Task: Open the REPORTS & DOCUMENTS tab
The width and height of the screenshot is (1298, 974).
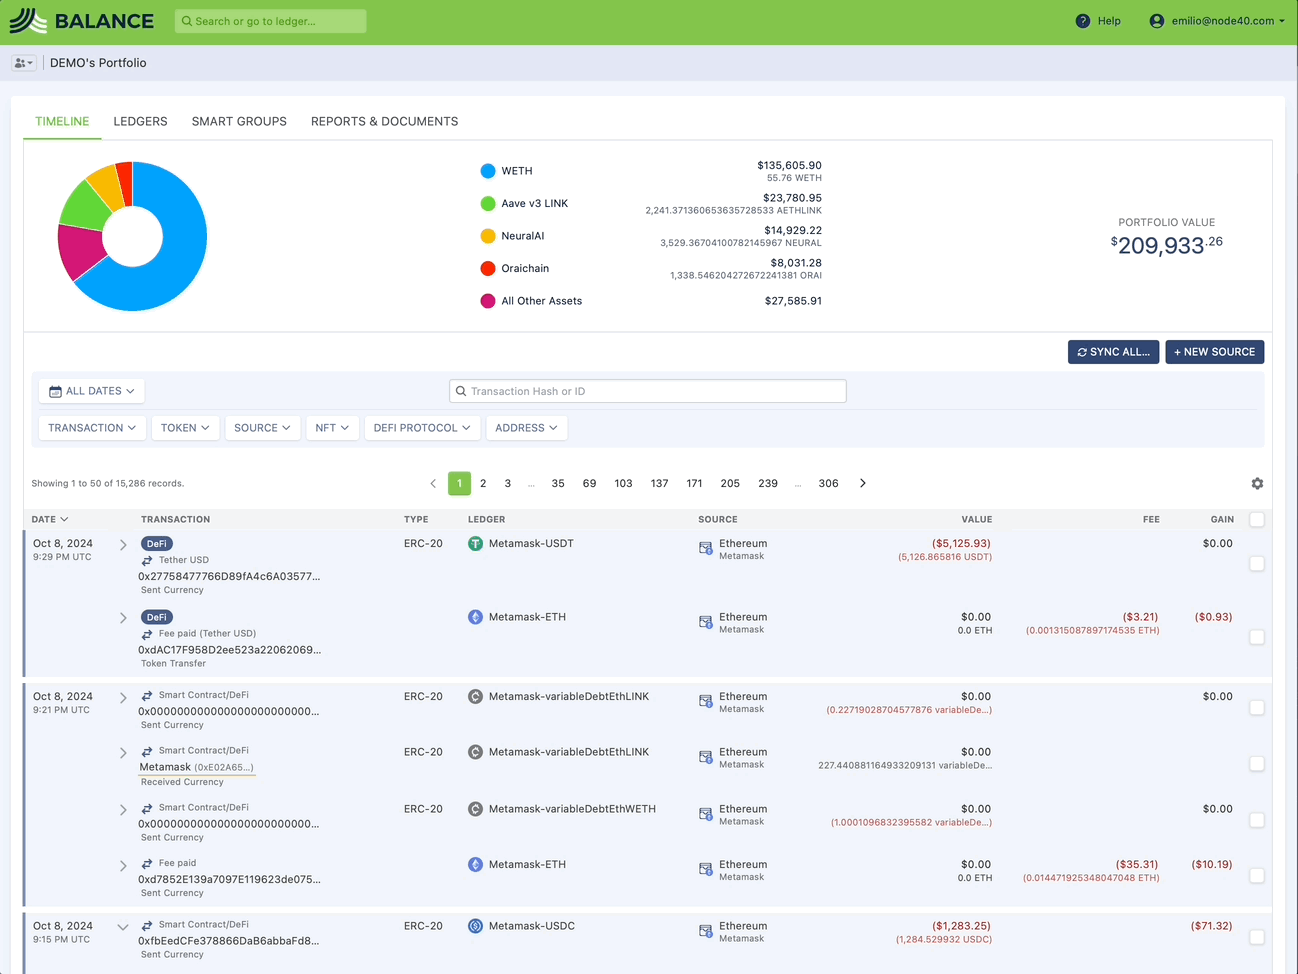Action: (384, 121)
